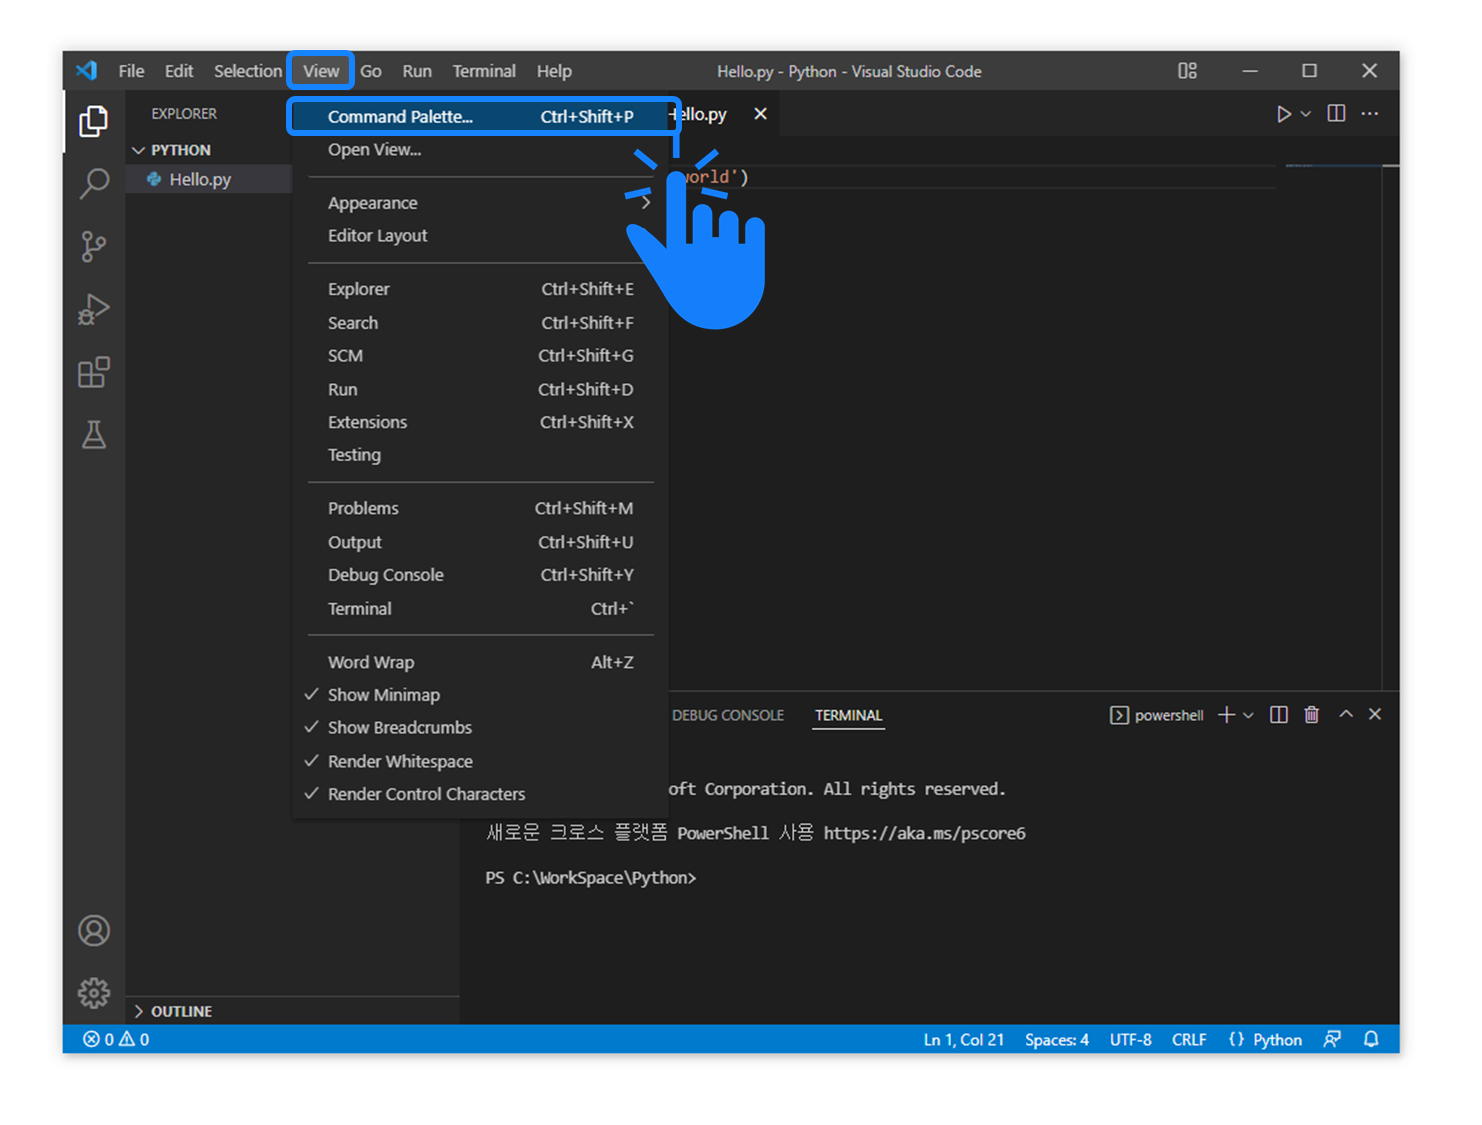Open Accounts icon in activity bar
This screenshot has width=1482, height=1125.
[94, 931]
